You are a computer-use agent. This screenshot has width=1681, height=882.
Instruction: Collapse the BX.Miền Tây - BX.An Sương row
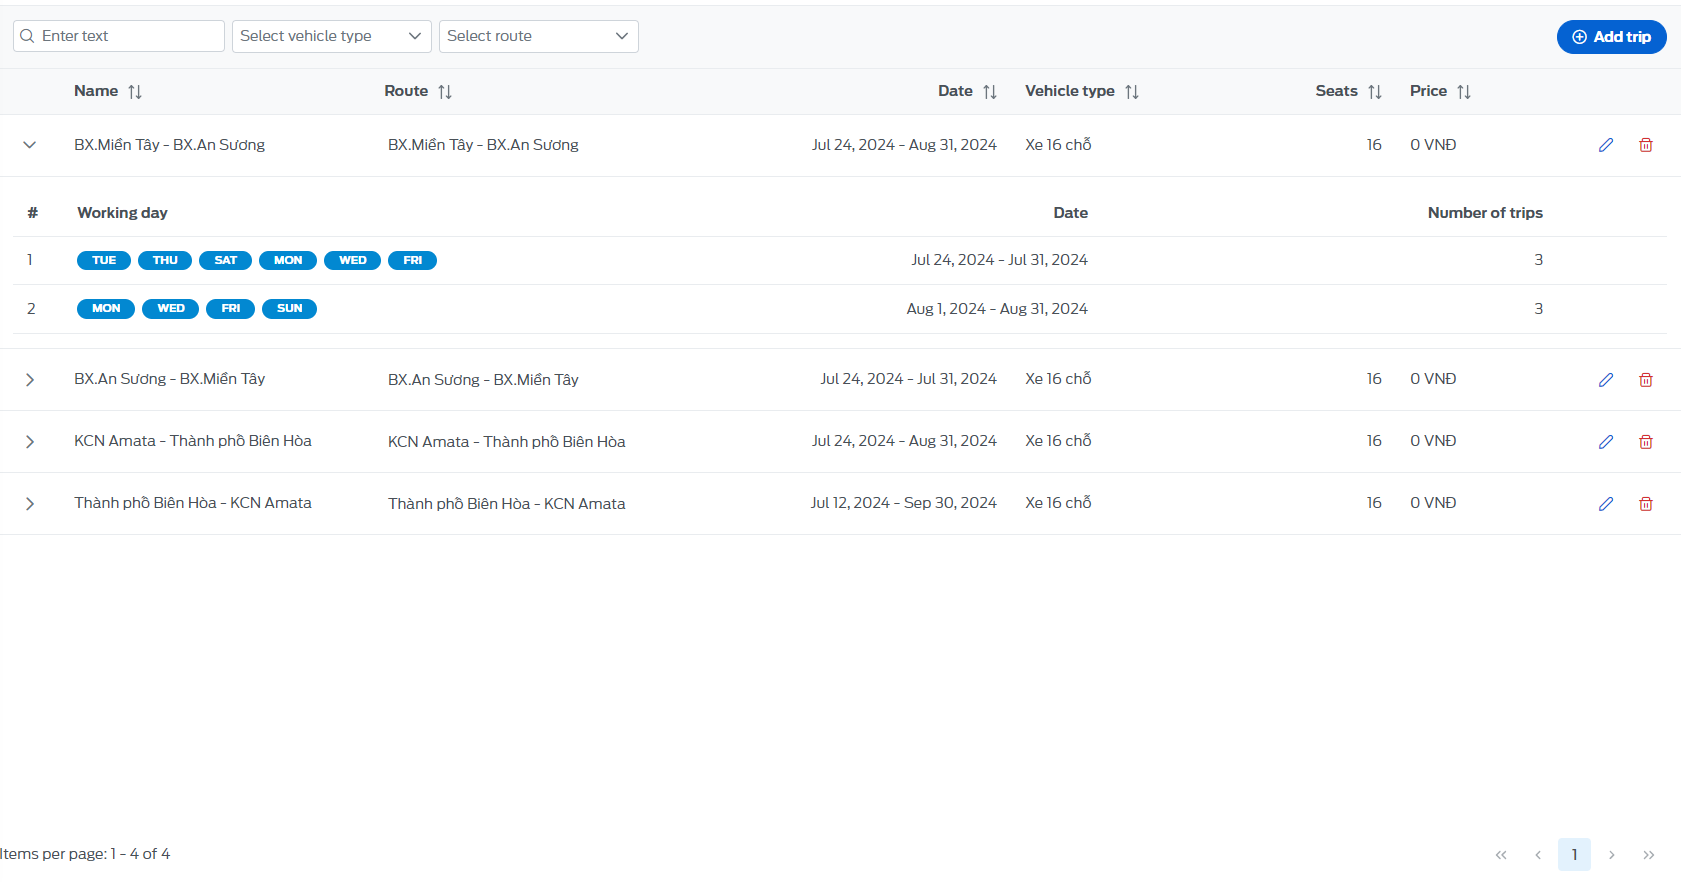pyautogui.click(x=30, y=145)
